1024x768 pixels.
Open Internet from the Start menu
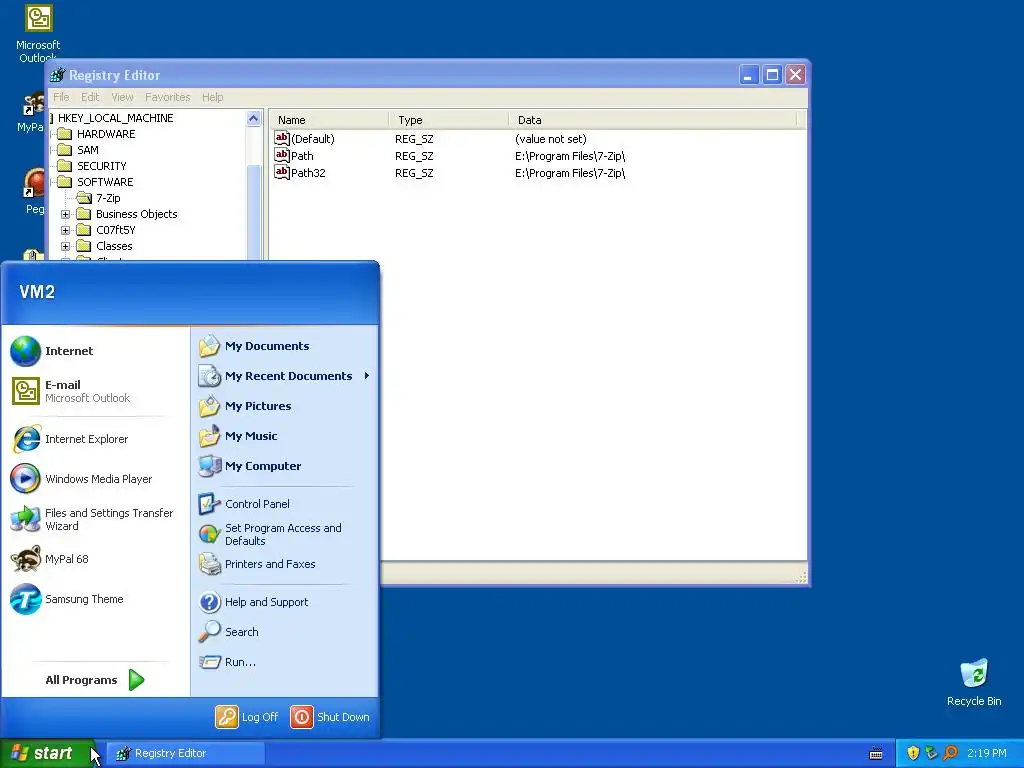pyautogui.click(x=69, y=351)
